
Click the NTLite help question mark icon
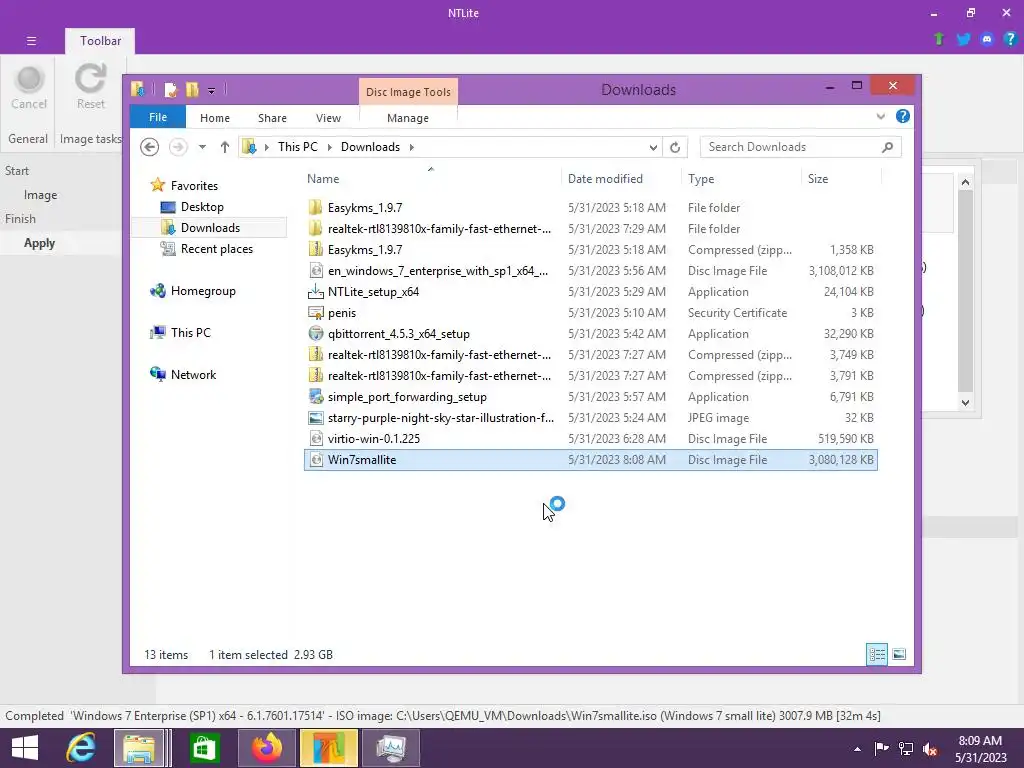1010,39
